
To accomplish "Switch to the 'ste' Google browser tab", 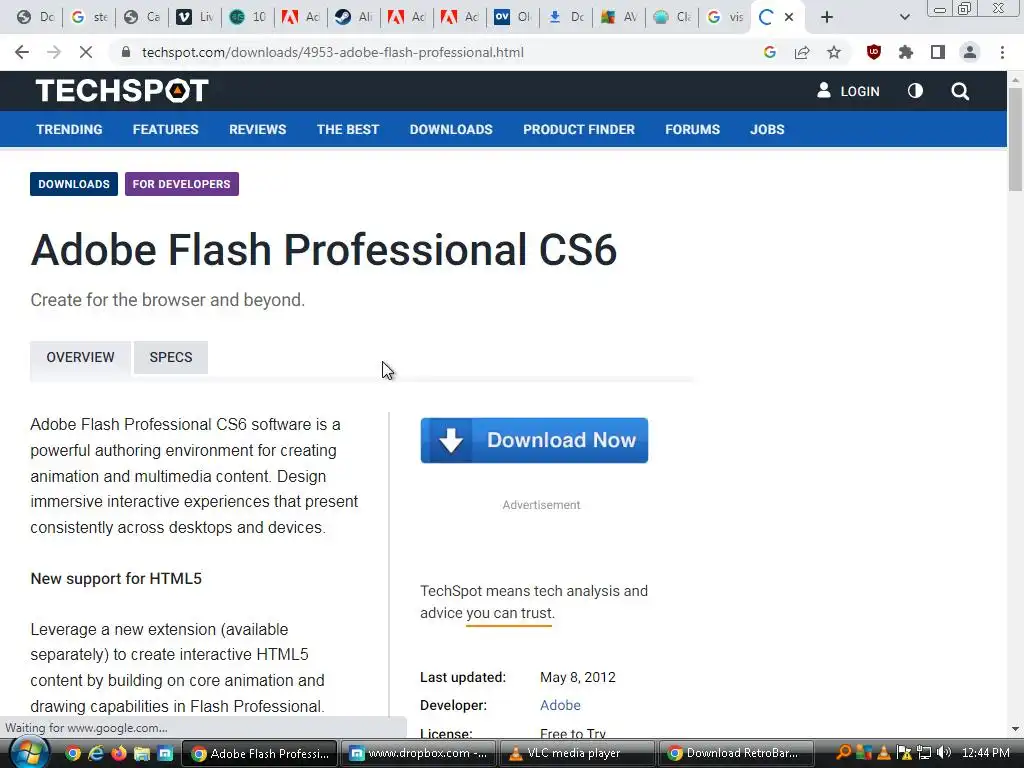I will (88, 17).
